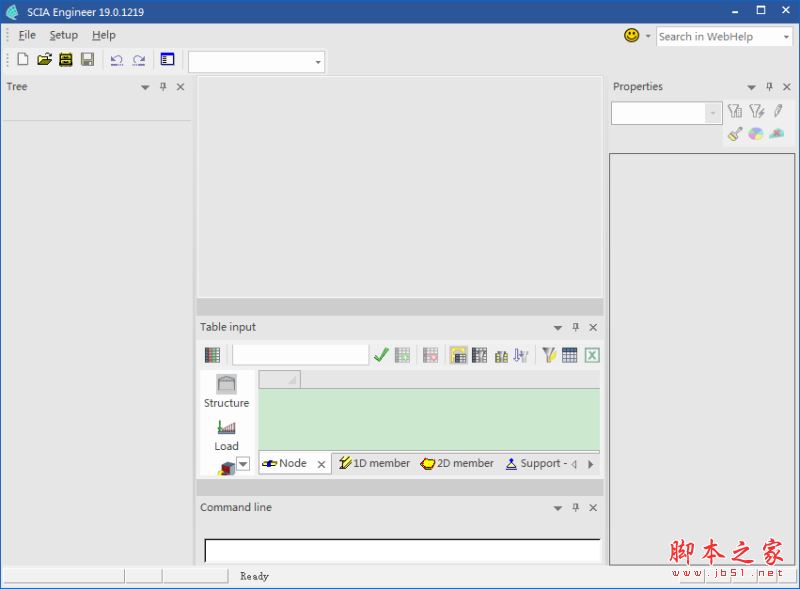Screen dimensions: 800x589
Task: Open the Search in WebHelp dropdown arrow
Action: point(786,37)
